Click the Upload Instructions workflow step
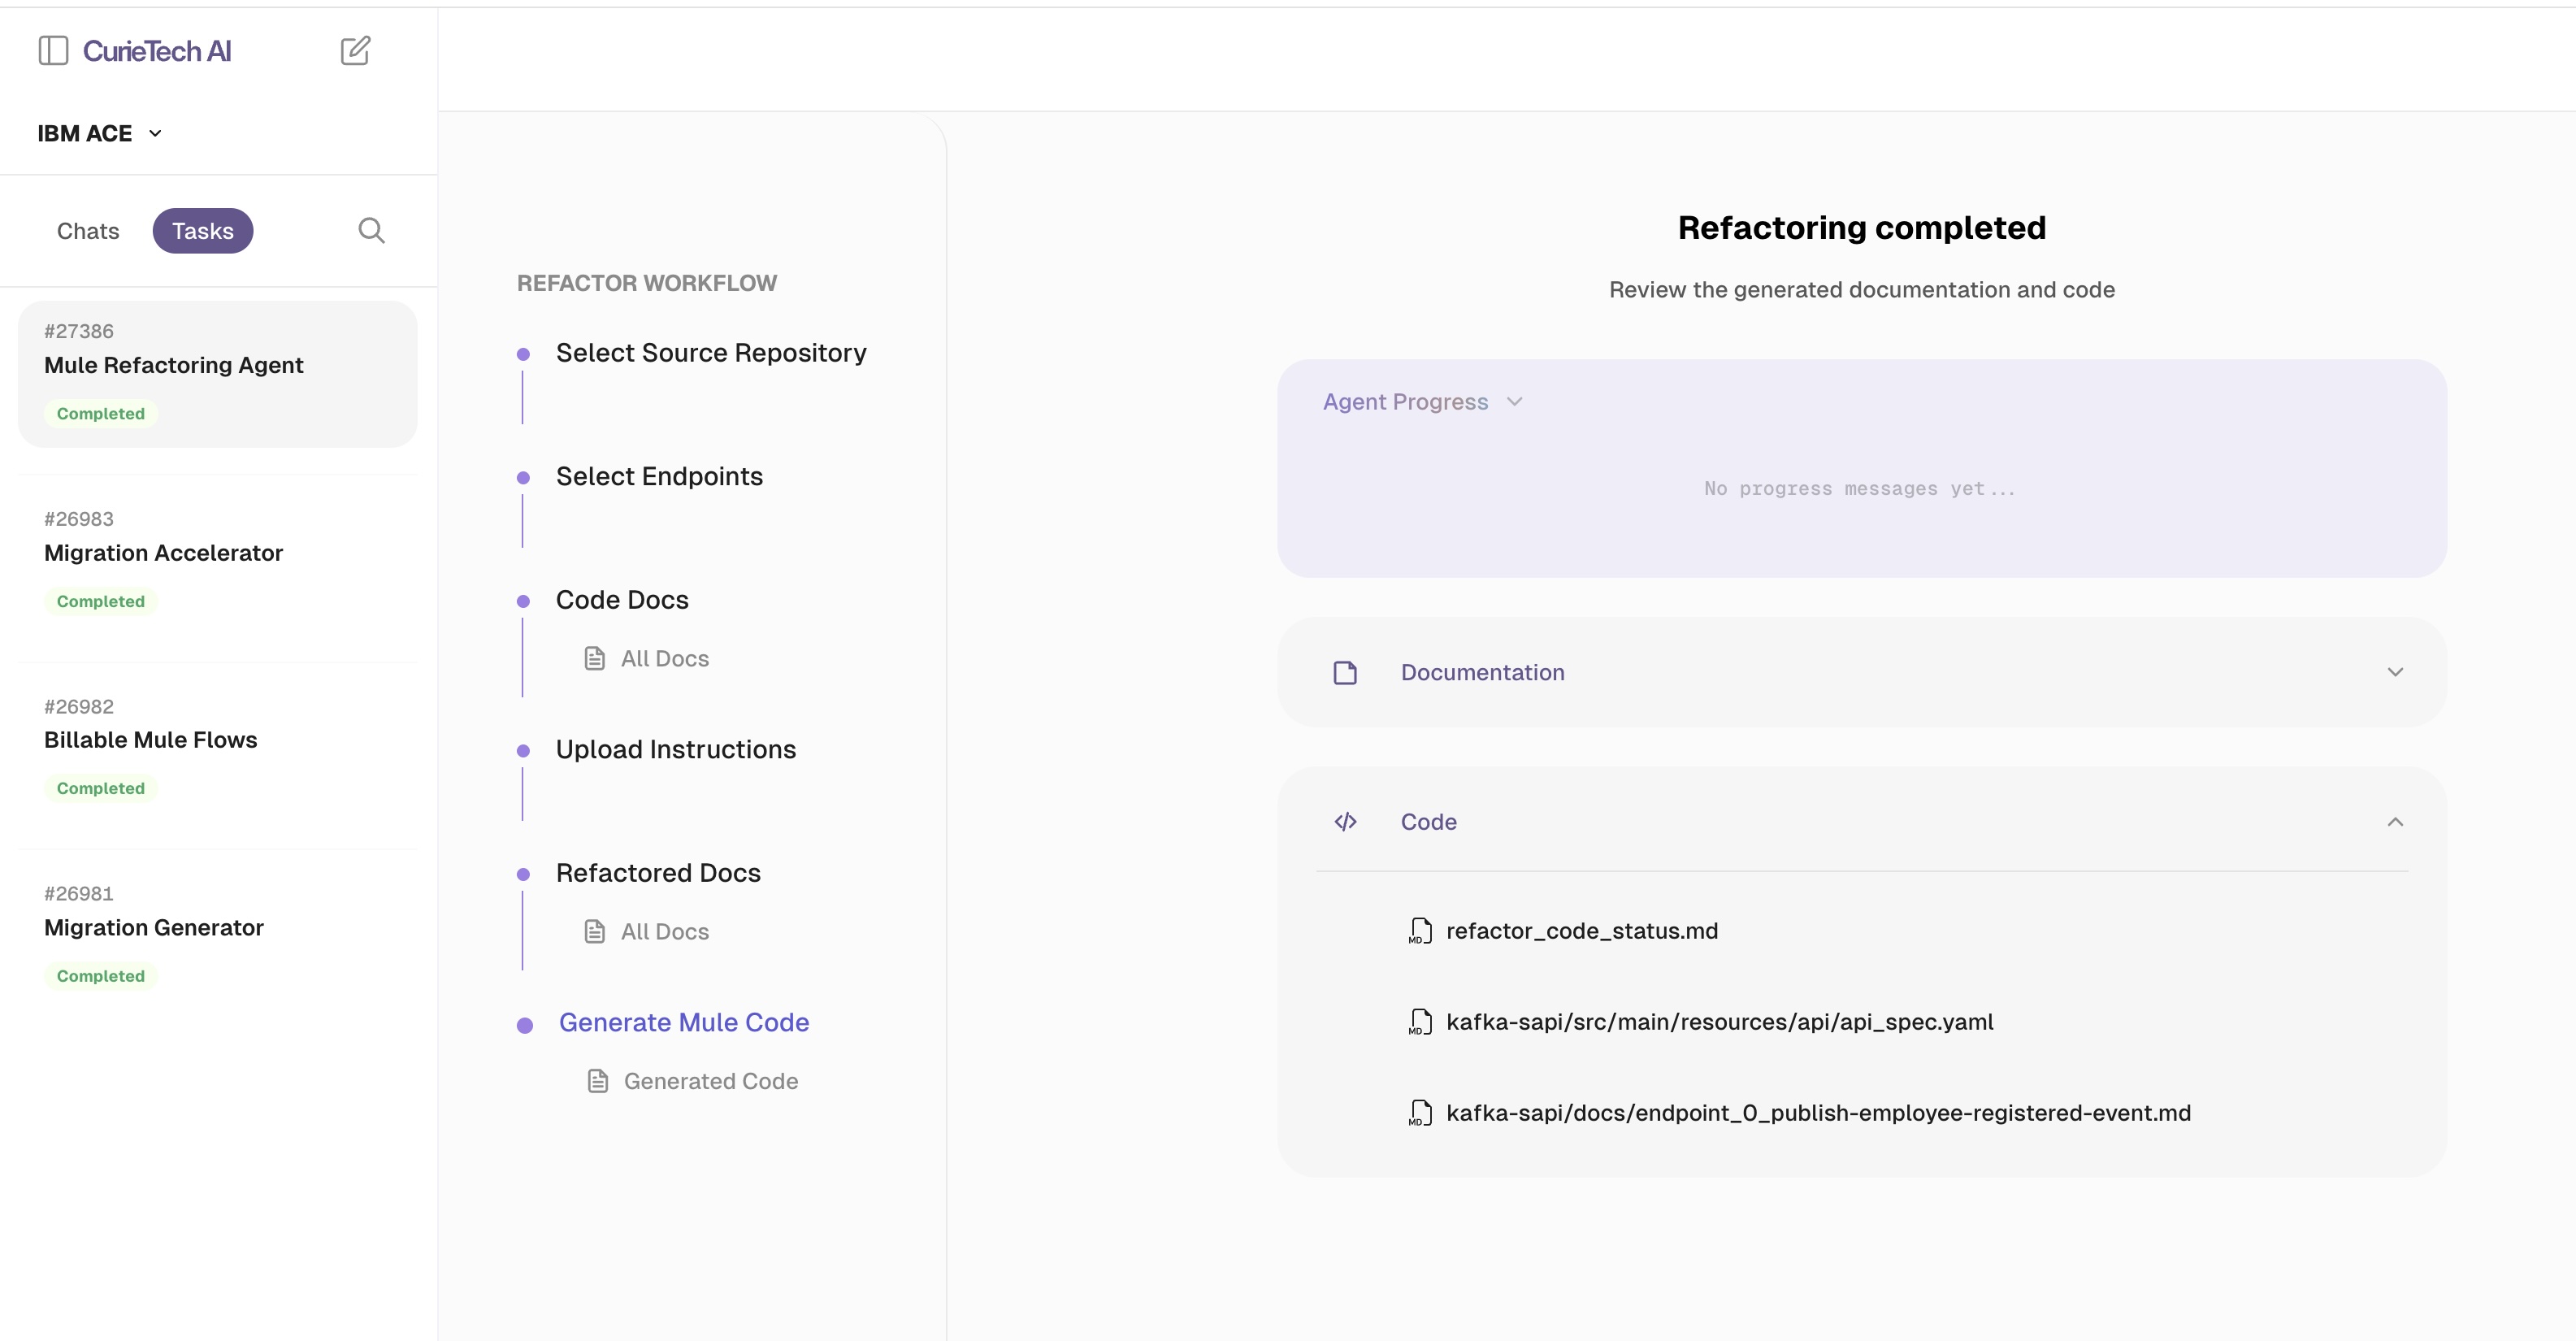Viewport: 2576px width, 1341px height. tap(675, 750)
